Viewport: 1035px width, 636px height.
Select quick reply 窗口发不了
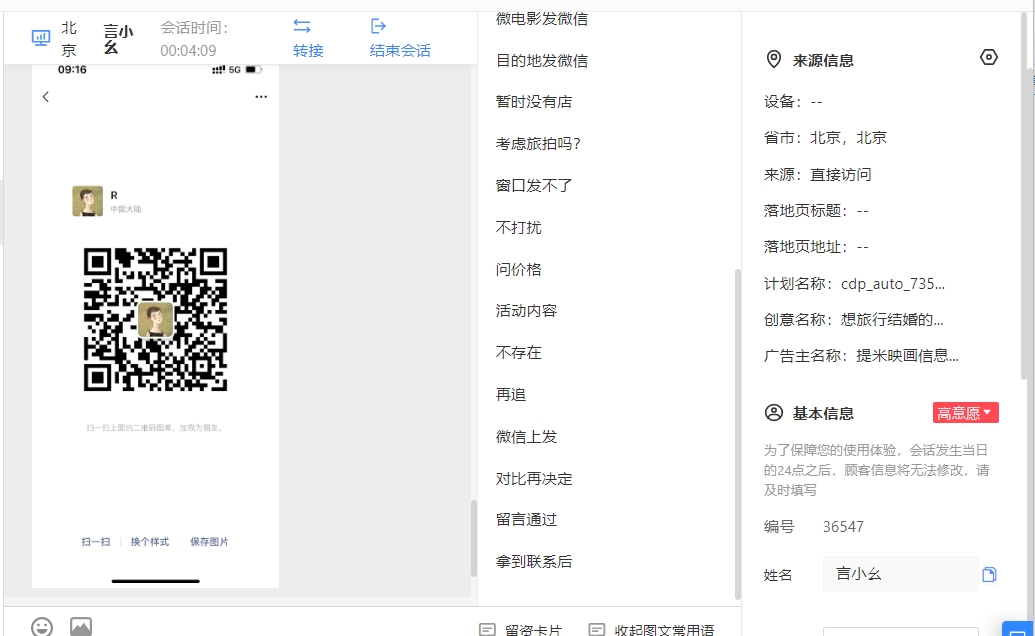coord(534,185)
